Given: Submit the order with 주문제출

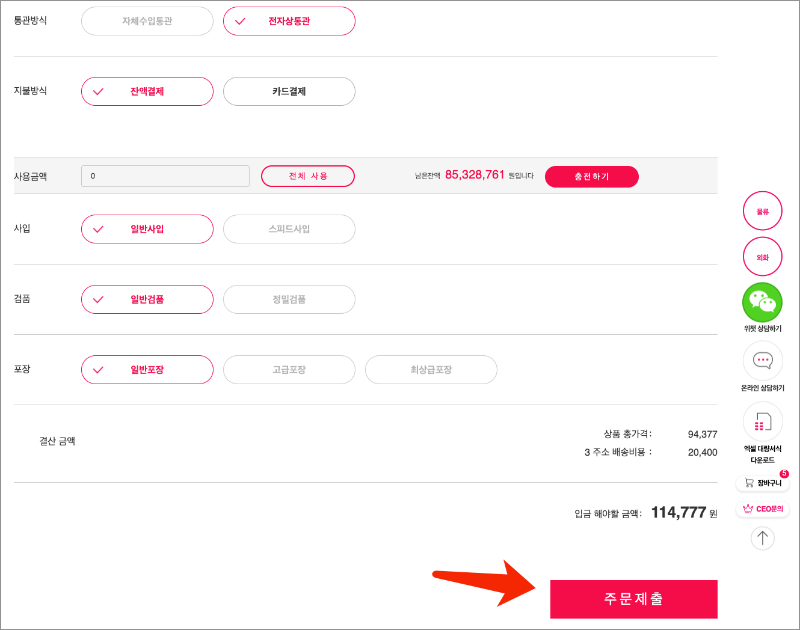Looking at the screenshot, I should pos(633,599).
